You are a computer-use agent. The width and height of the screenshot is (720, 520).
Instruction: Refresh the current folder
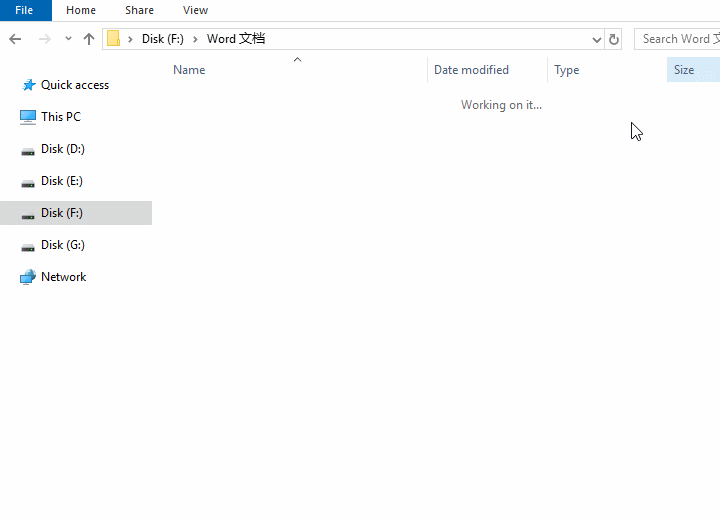point(613,40)
